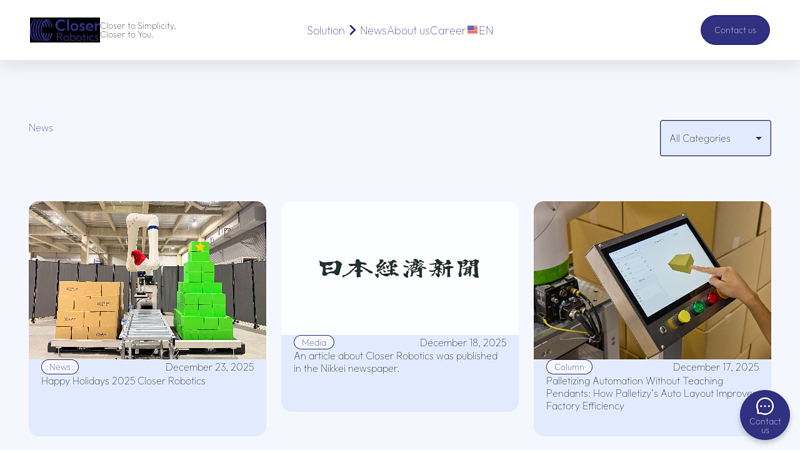Click the News tag on first card
The width and height of the screenshot is (800, 450).
(60, 367)
